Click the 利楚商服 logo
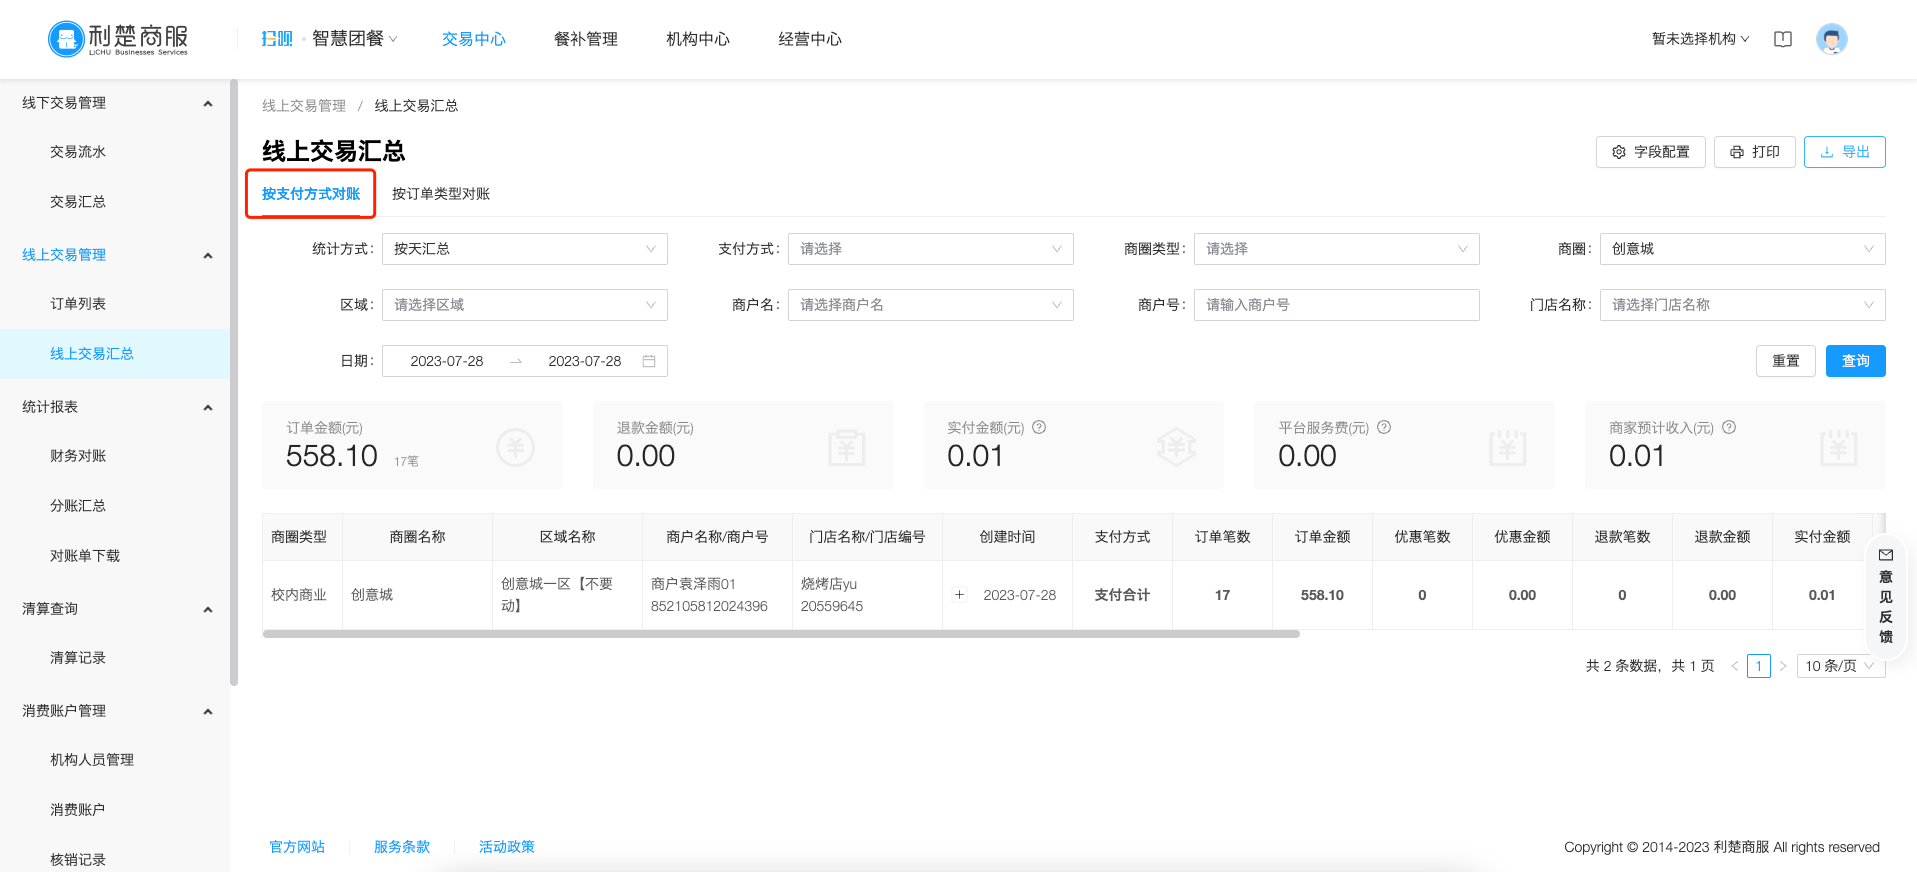Image resolution: width=1917 pixels, height=872 pixels. point(118,39)
